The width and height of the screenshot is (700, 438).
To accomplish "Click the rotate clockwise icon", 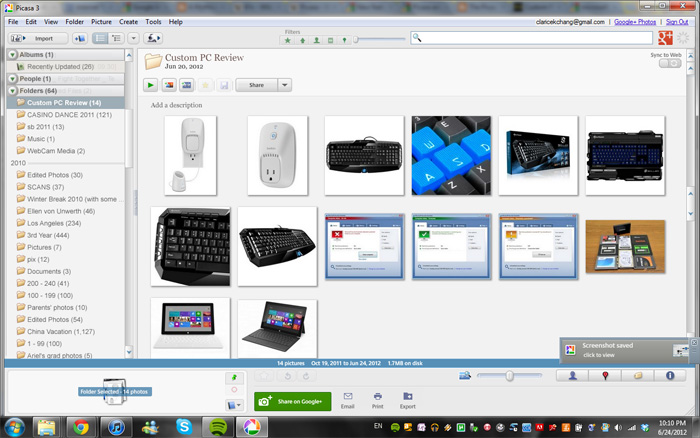I will [x=306, y=376].
